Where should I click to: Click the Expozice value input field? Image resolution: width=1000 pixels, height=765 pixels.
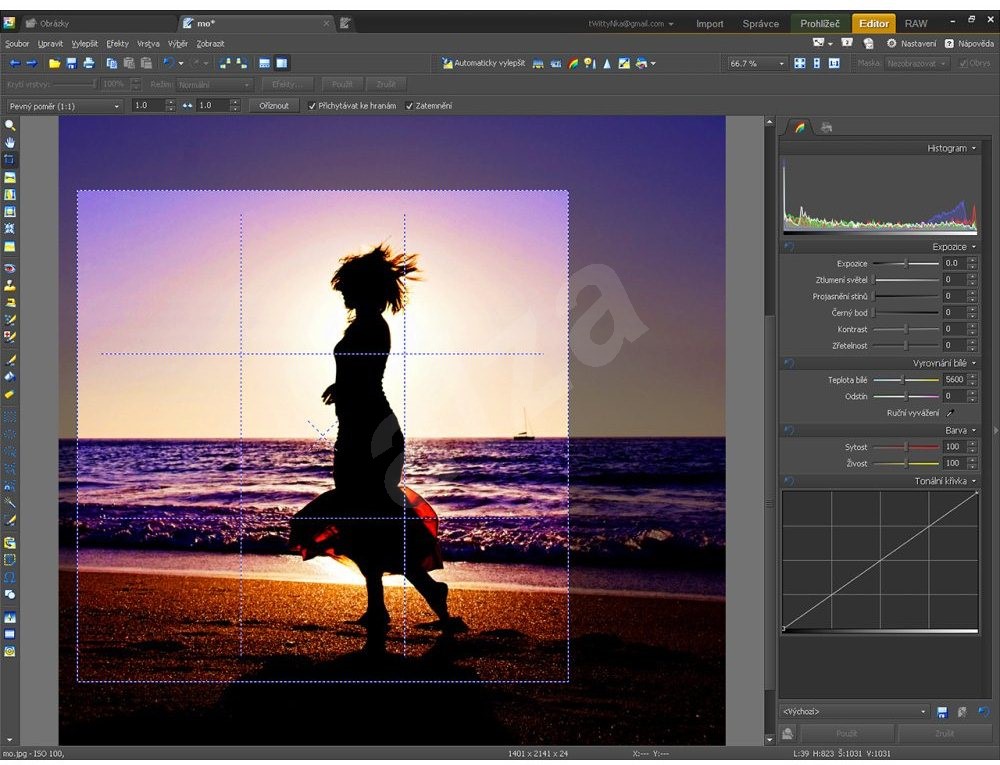click(x=955, y=263)
